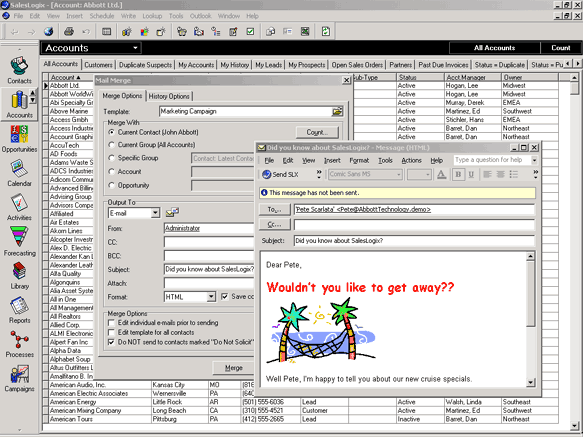
Task: Select Current Contact (John Abbott) option
Action: [111, 132]
